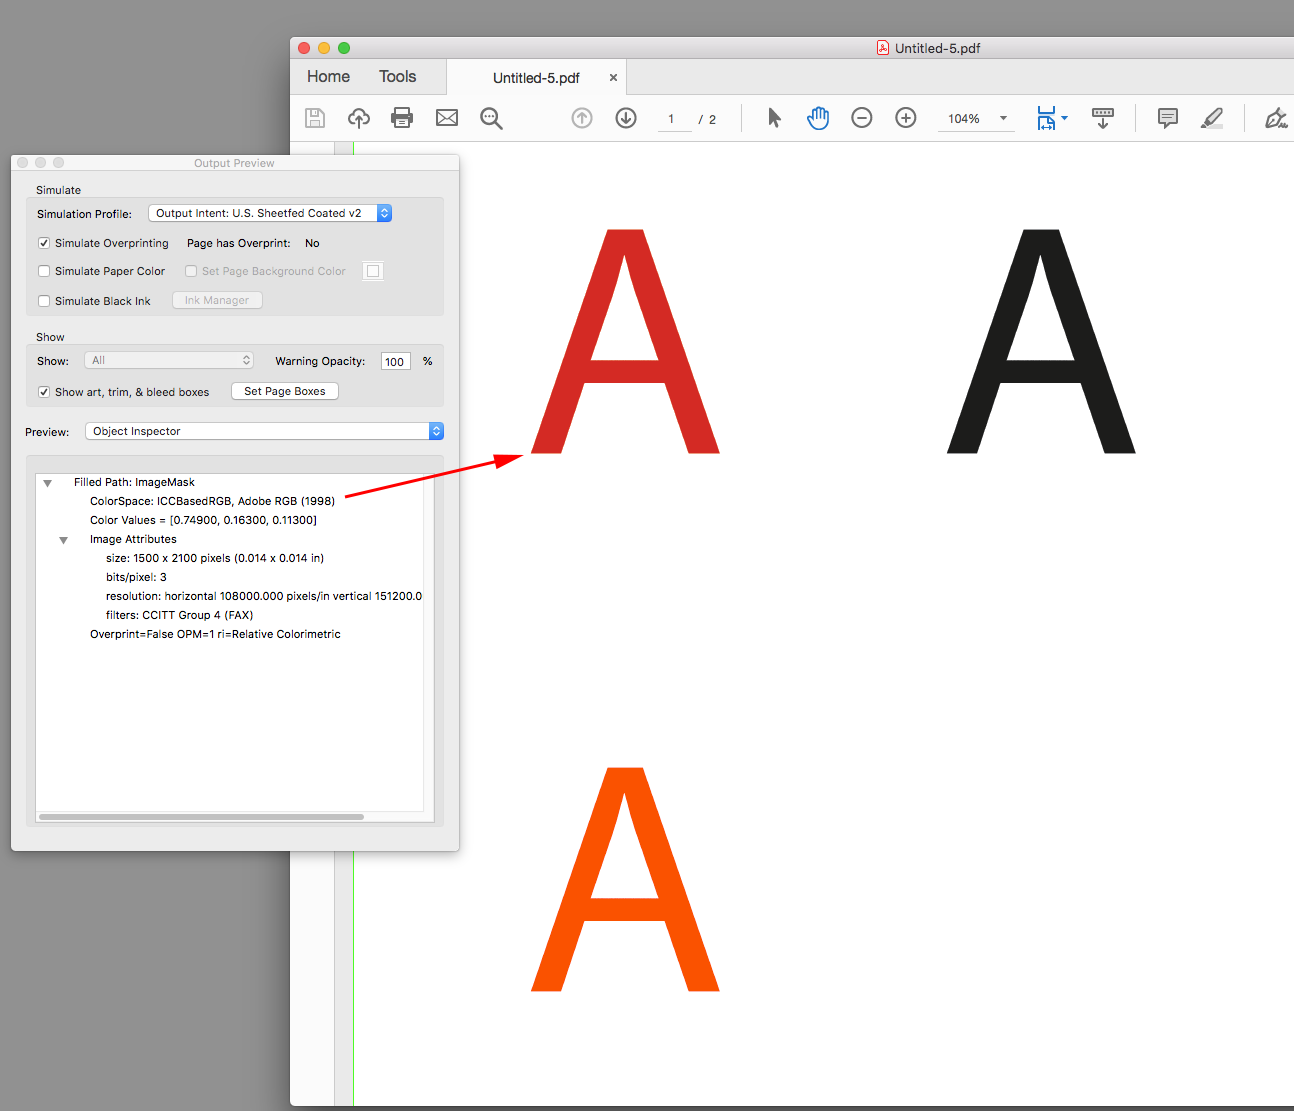This screenshot has height=1111, width=1294.
Task: Open the Preview Object Inspector dropdown
Action: coord(264,431)
